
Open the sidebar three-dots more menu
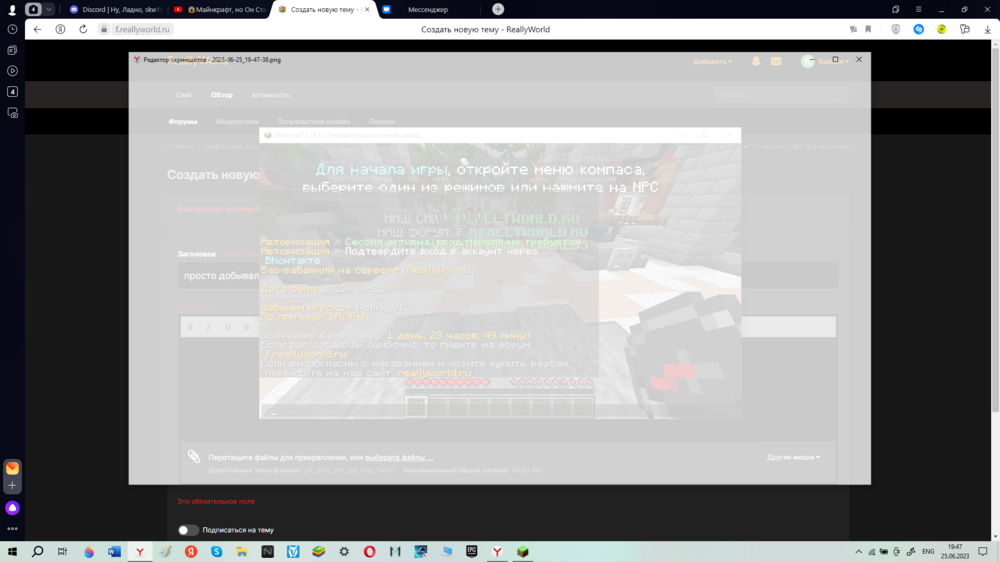point(12,529)
